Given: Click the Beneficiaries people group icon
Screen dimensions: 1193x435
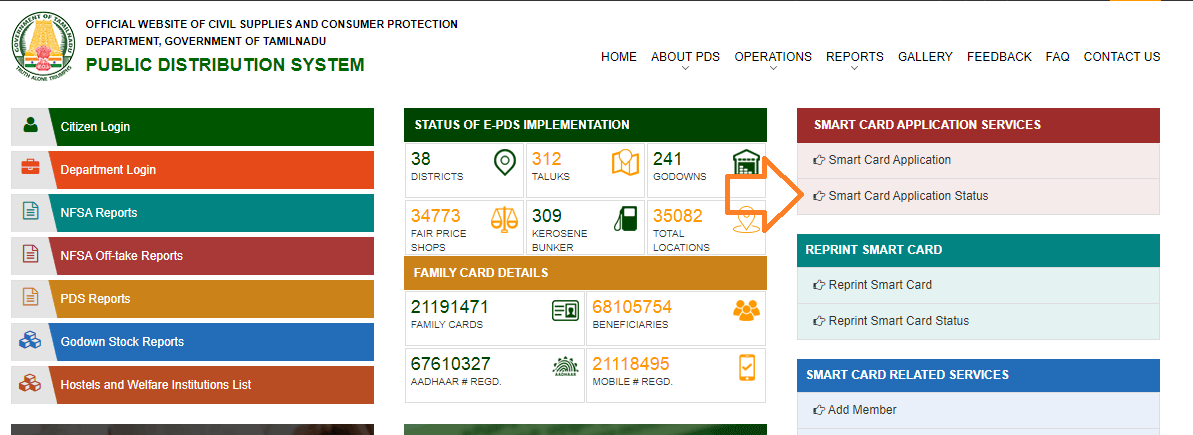Looking at the screenshot, I should click(746, 311).
